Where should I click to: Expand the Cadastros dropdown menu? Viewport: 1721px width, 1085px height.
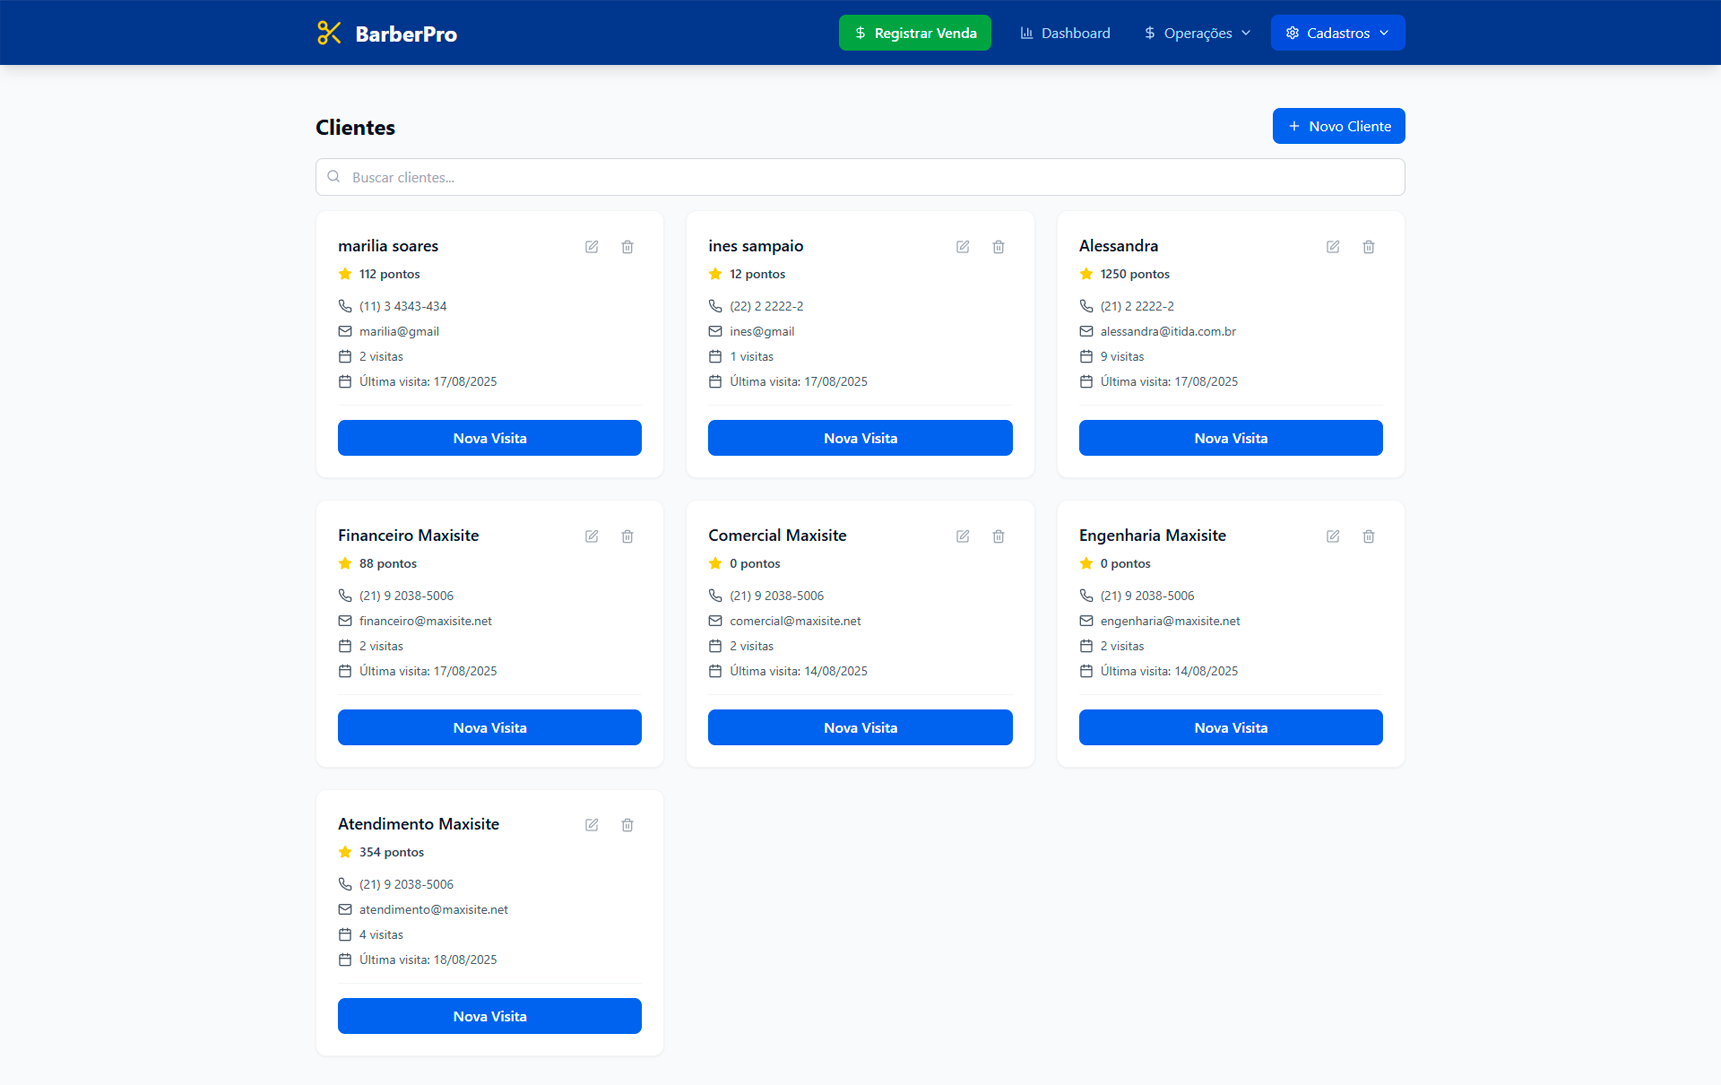[x=1337, y=33]
